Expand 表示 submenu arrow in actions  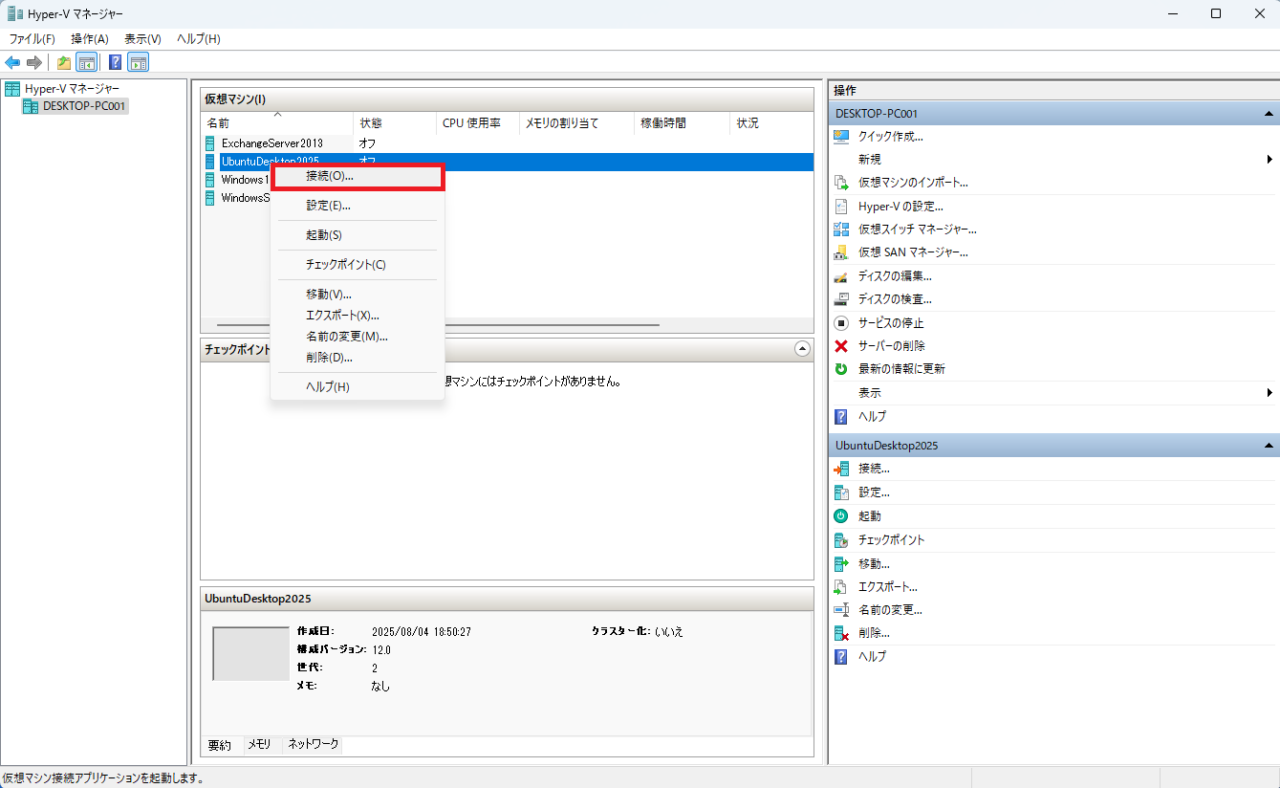[x=1270, y=392]
